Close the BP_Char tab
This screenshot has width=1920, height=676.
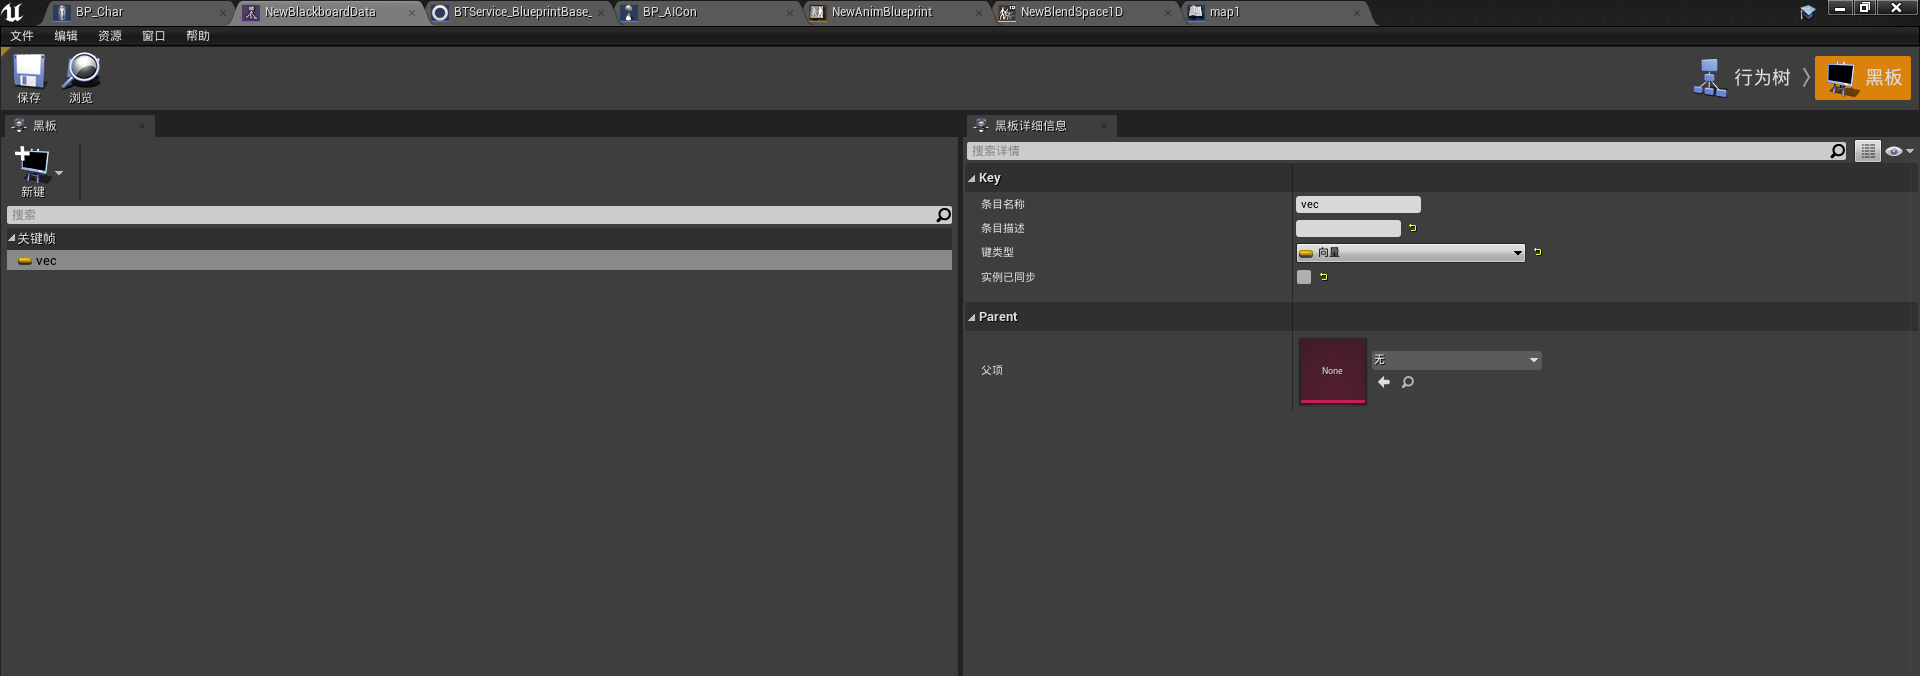click(x=222, y=13)
